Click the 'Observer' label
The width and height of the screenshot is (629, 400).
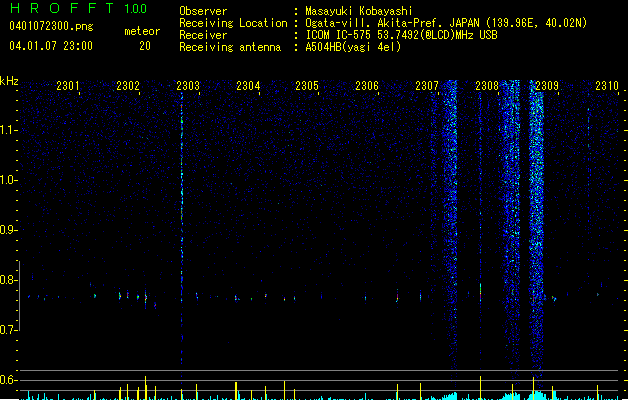pyautogui.click(x=203, y=11)
